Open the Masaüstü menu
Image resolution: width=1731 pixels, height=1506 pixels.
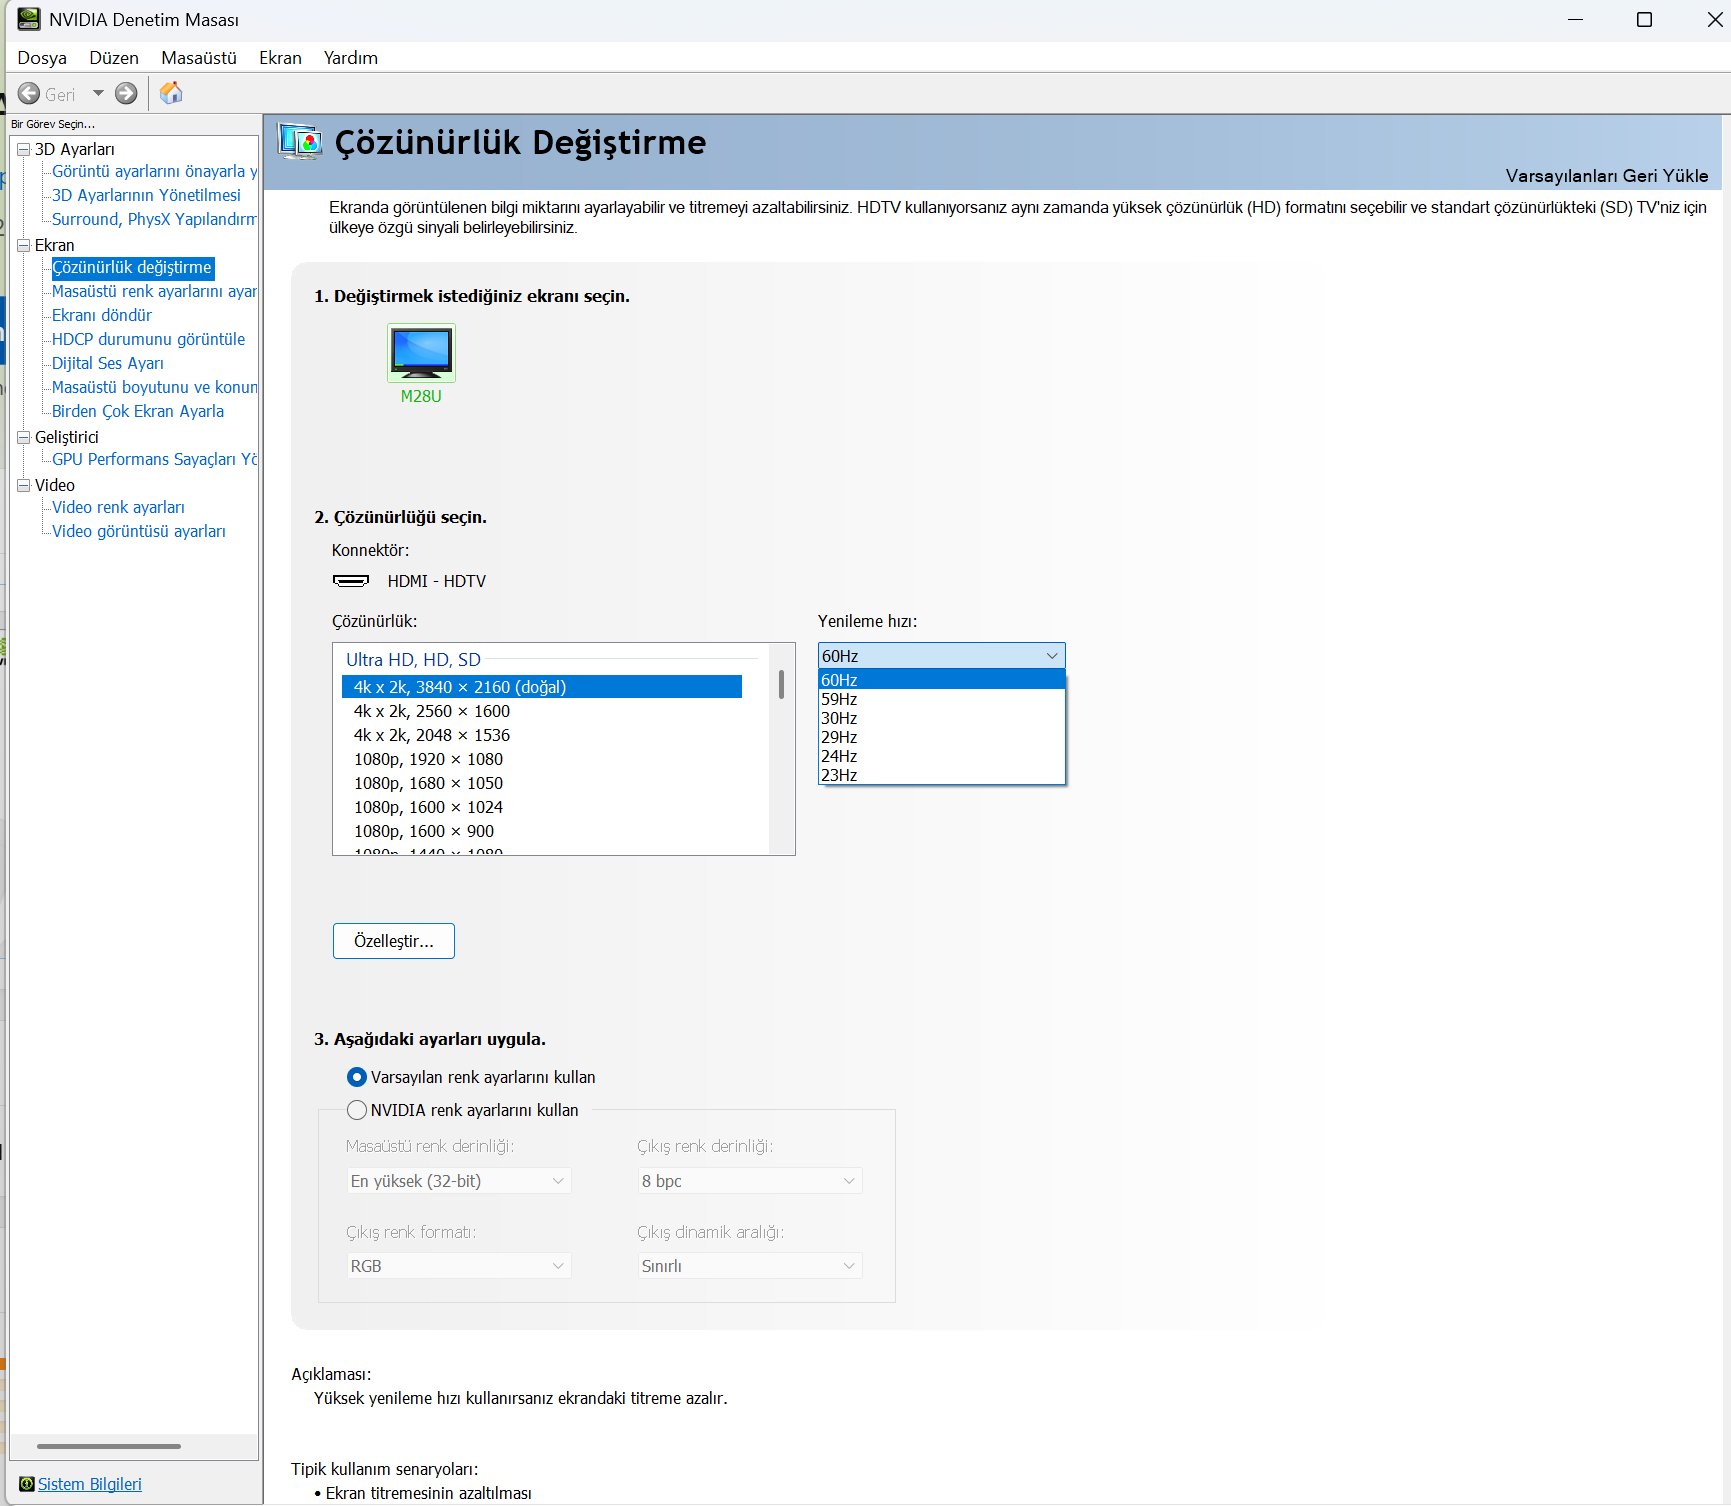pyautogui.click(x=199, y=58)
